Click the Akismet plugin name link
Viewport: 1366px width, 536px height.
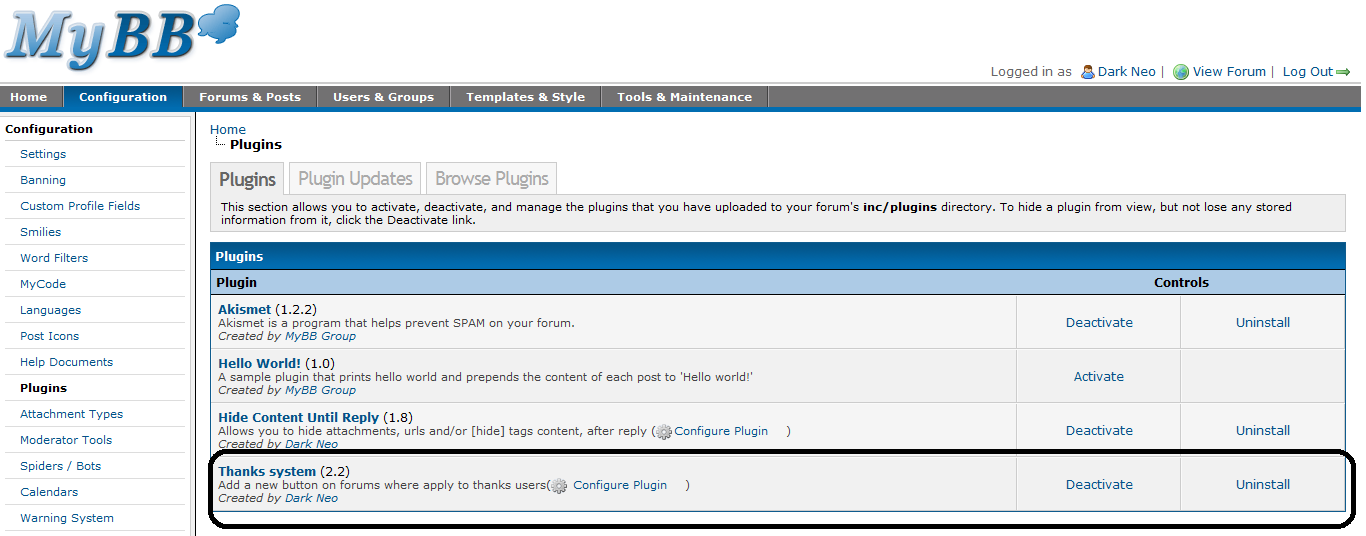coord(245,309)
